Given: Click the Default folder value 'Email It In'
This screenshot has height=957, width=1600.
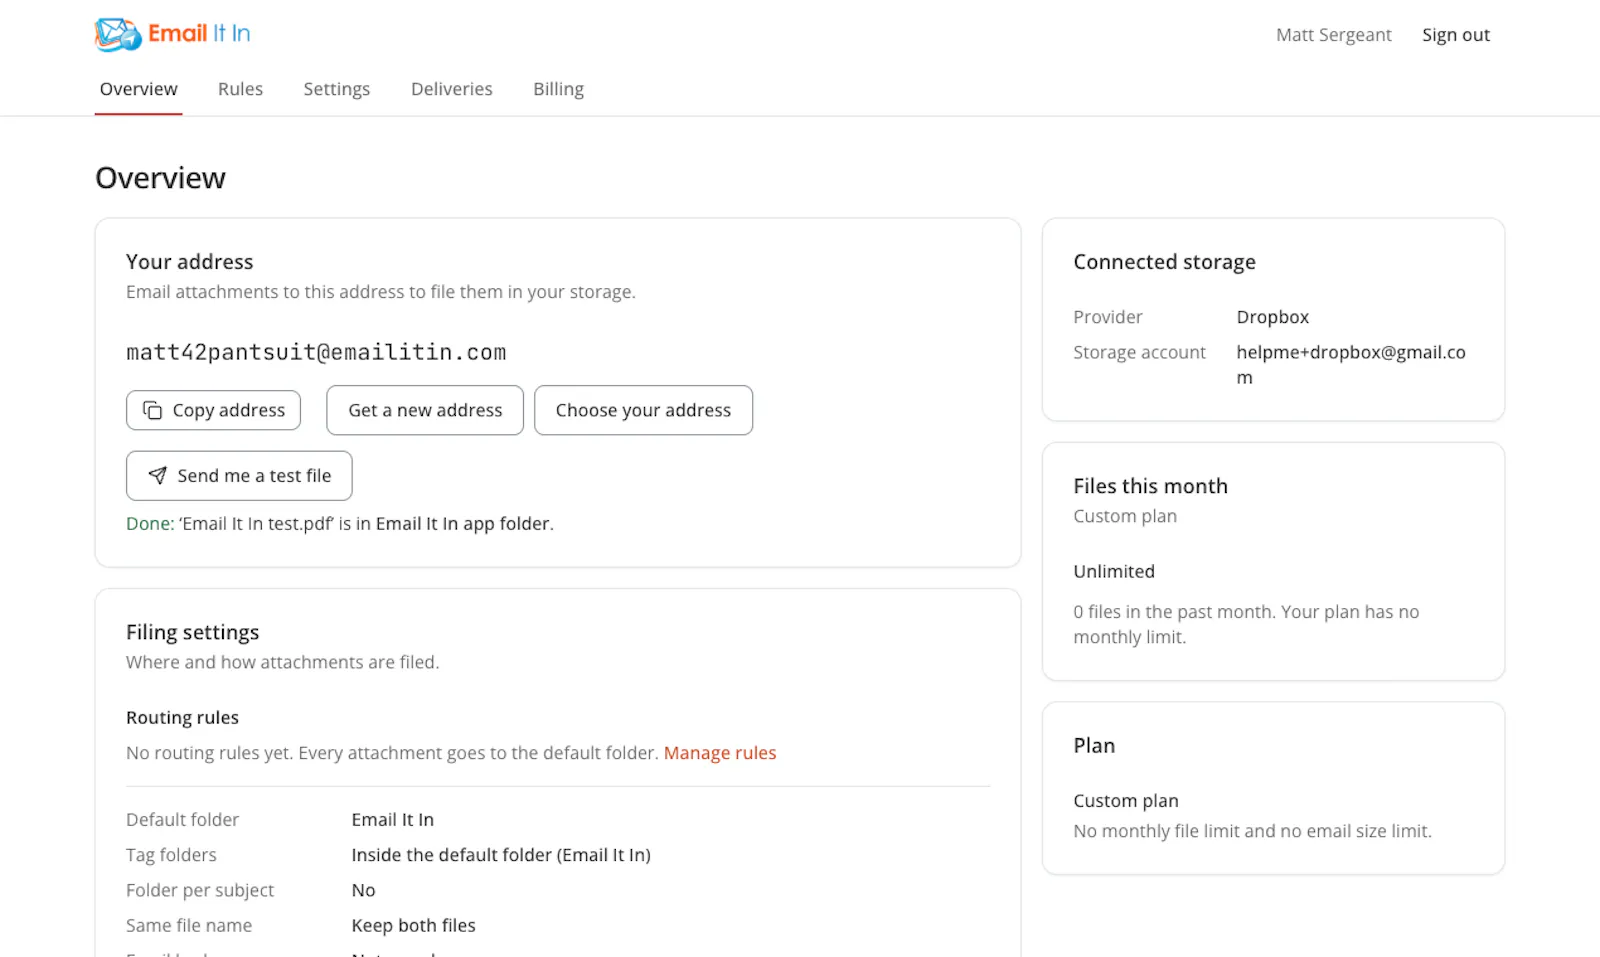Looking at the screenshot, I should pos(392,820).
